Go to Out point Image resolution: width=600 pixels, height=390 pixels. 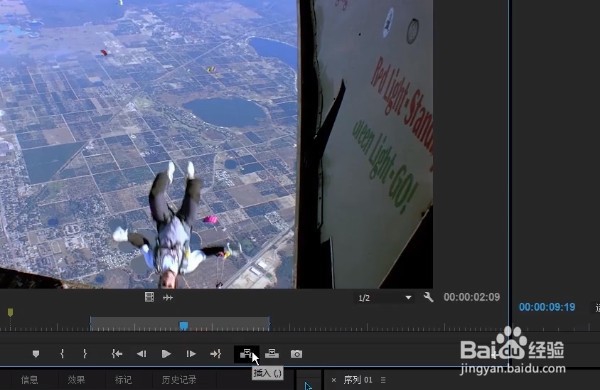216,354
